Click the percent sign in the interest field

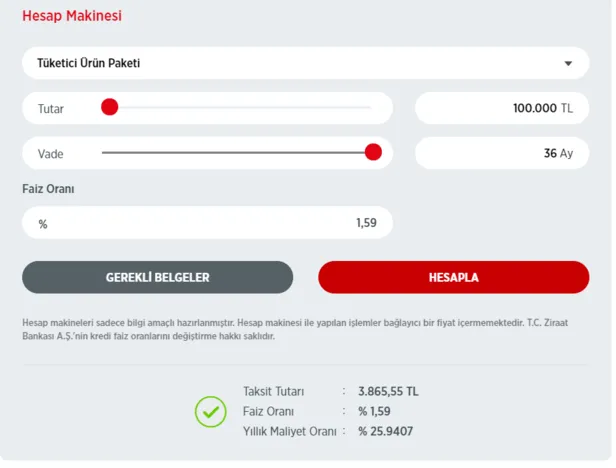(x=43, y=224)
